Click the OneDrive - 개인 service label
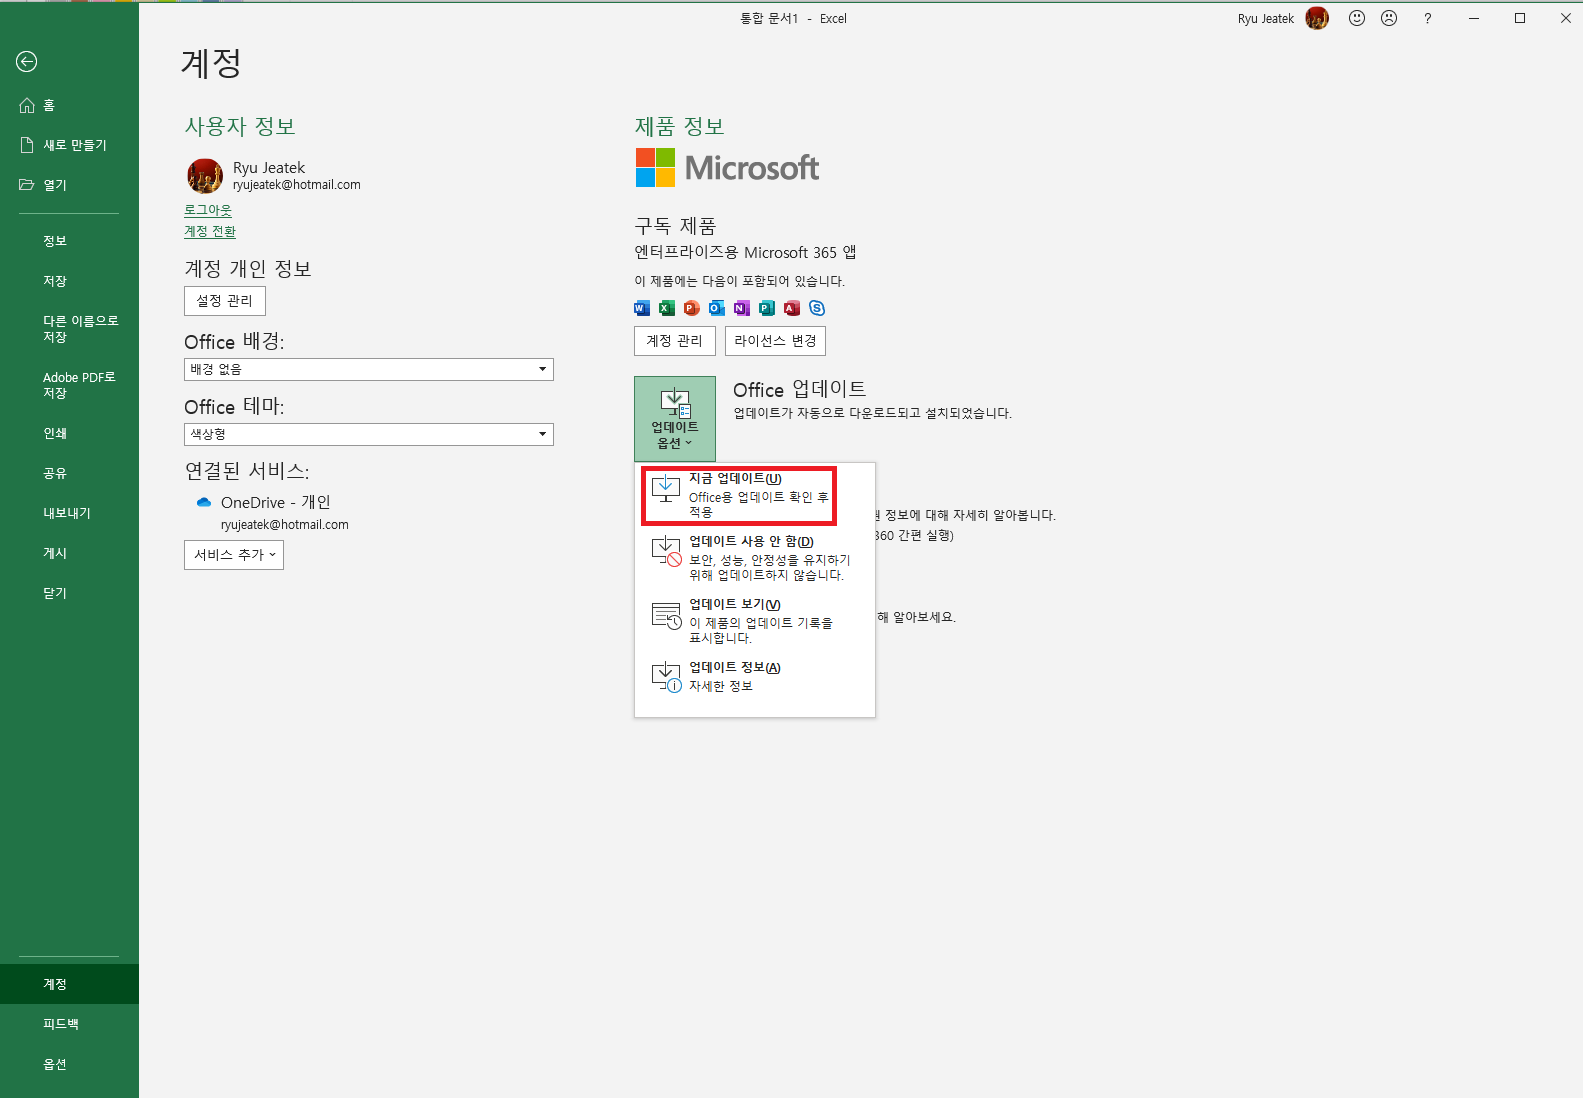Screen dimensions: 1591x1100 click(276, 502)
